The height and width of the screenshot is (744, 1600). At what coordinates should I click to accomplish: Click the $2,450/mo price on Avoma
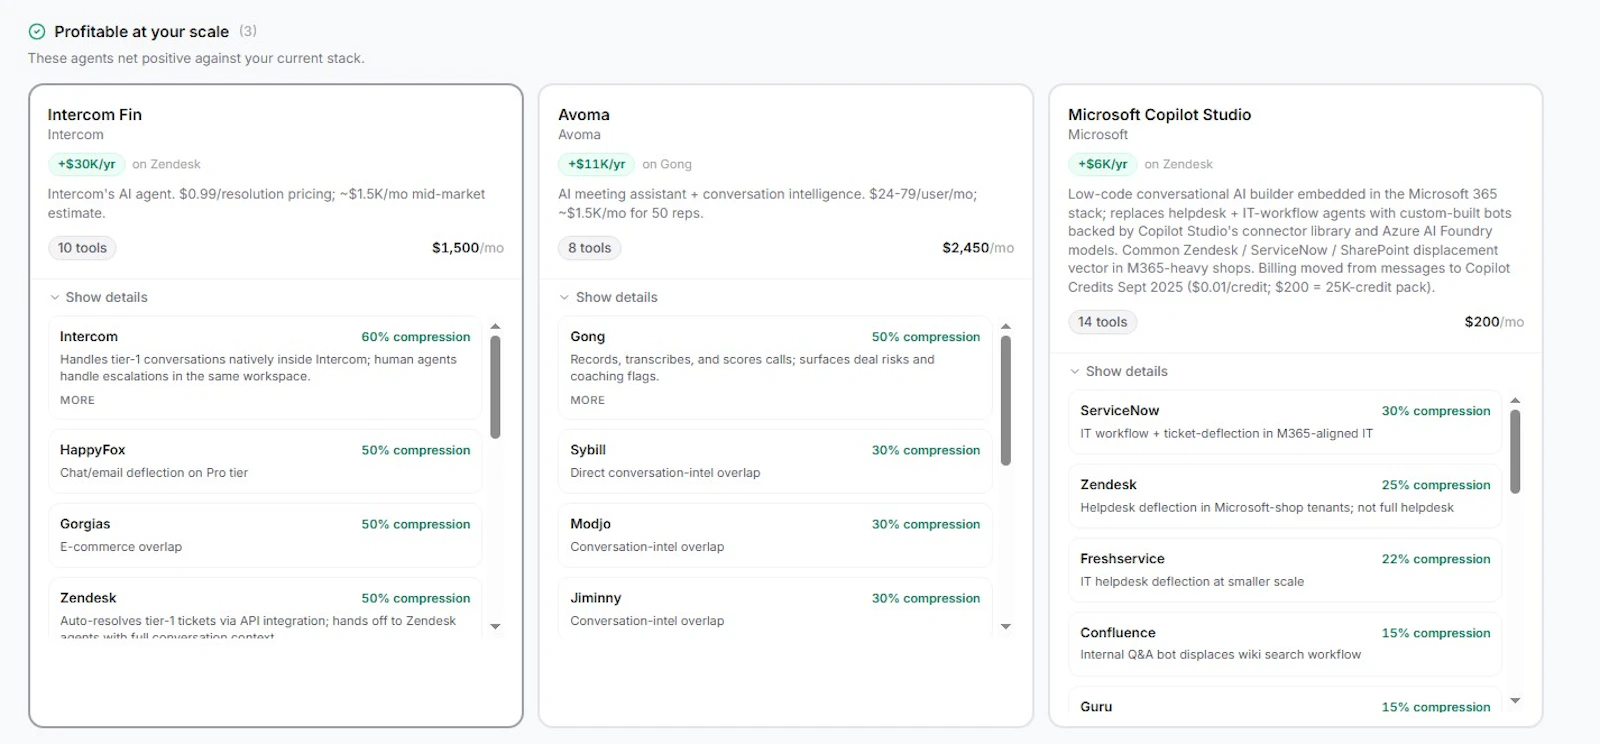coord(978,248)
